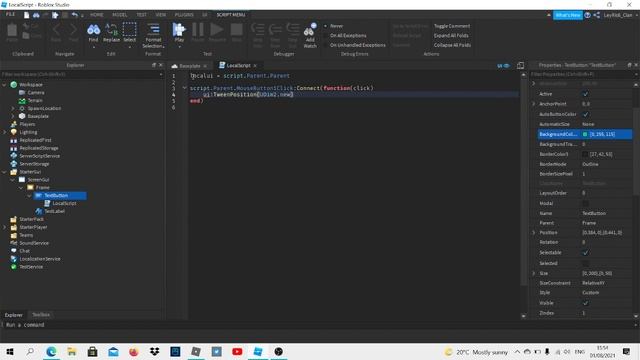The image size is (640, 360).
Task: Click BackgroundColor3 green color swatch
Action: (585, 134)
